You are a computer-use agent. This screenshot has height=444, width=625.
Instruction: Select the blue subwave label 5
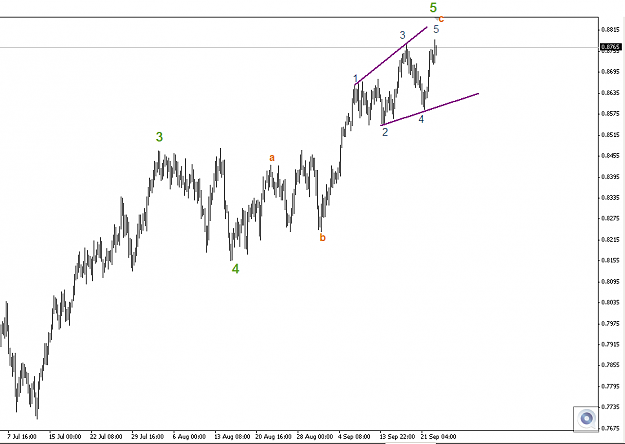436,29
